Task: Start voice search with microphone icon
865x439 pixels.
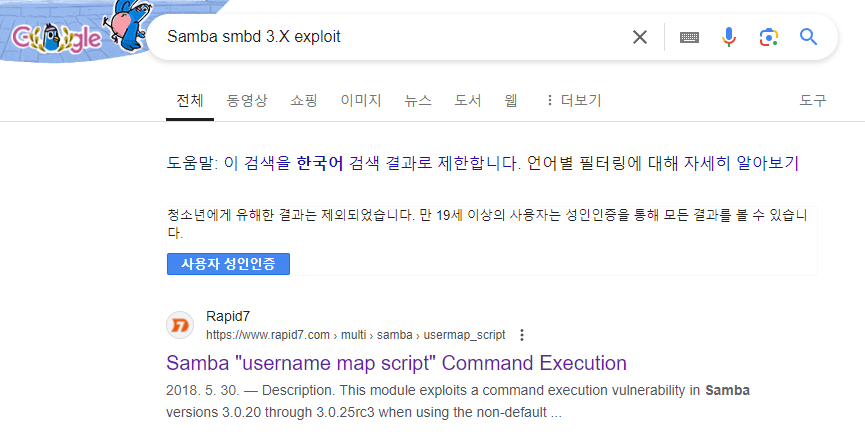Action: click(729, 37)
